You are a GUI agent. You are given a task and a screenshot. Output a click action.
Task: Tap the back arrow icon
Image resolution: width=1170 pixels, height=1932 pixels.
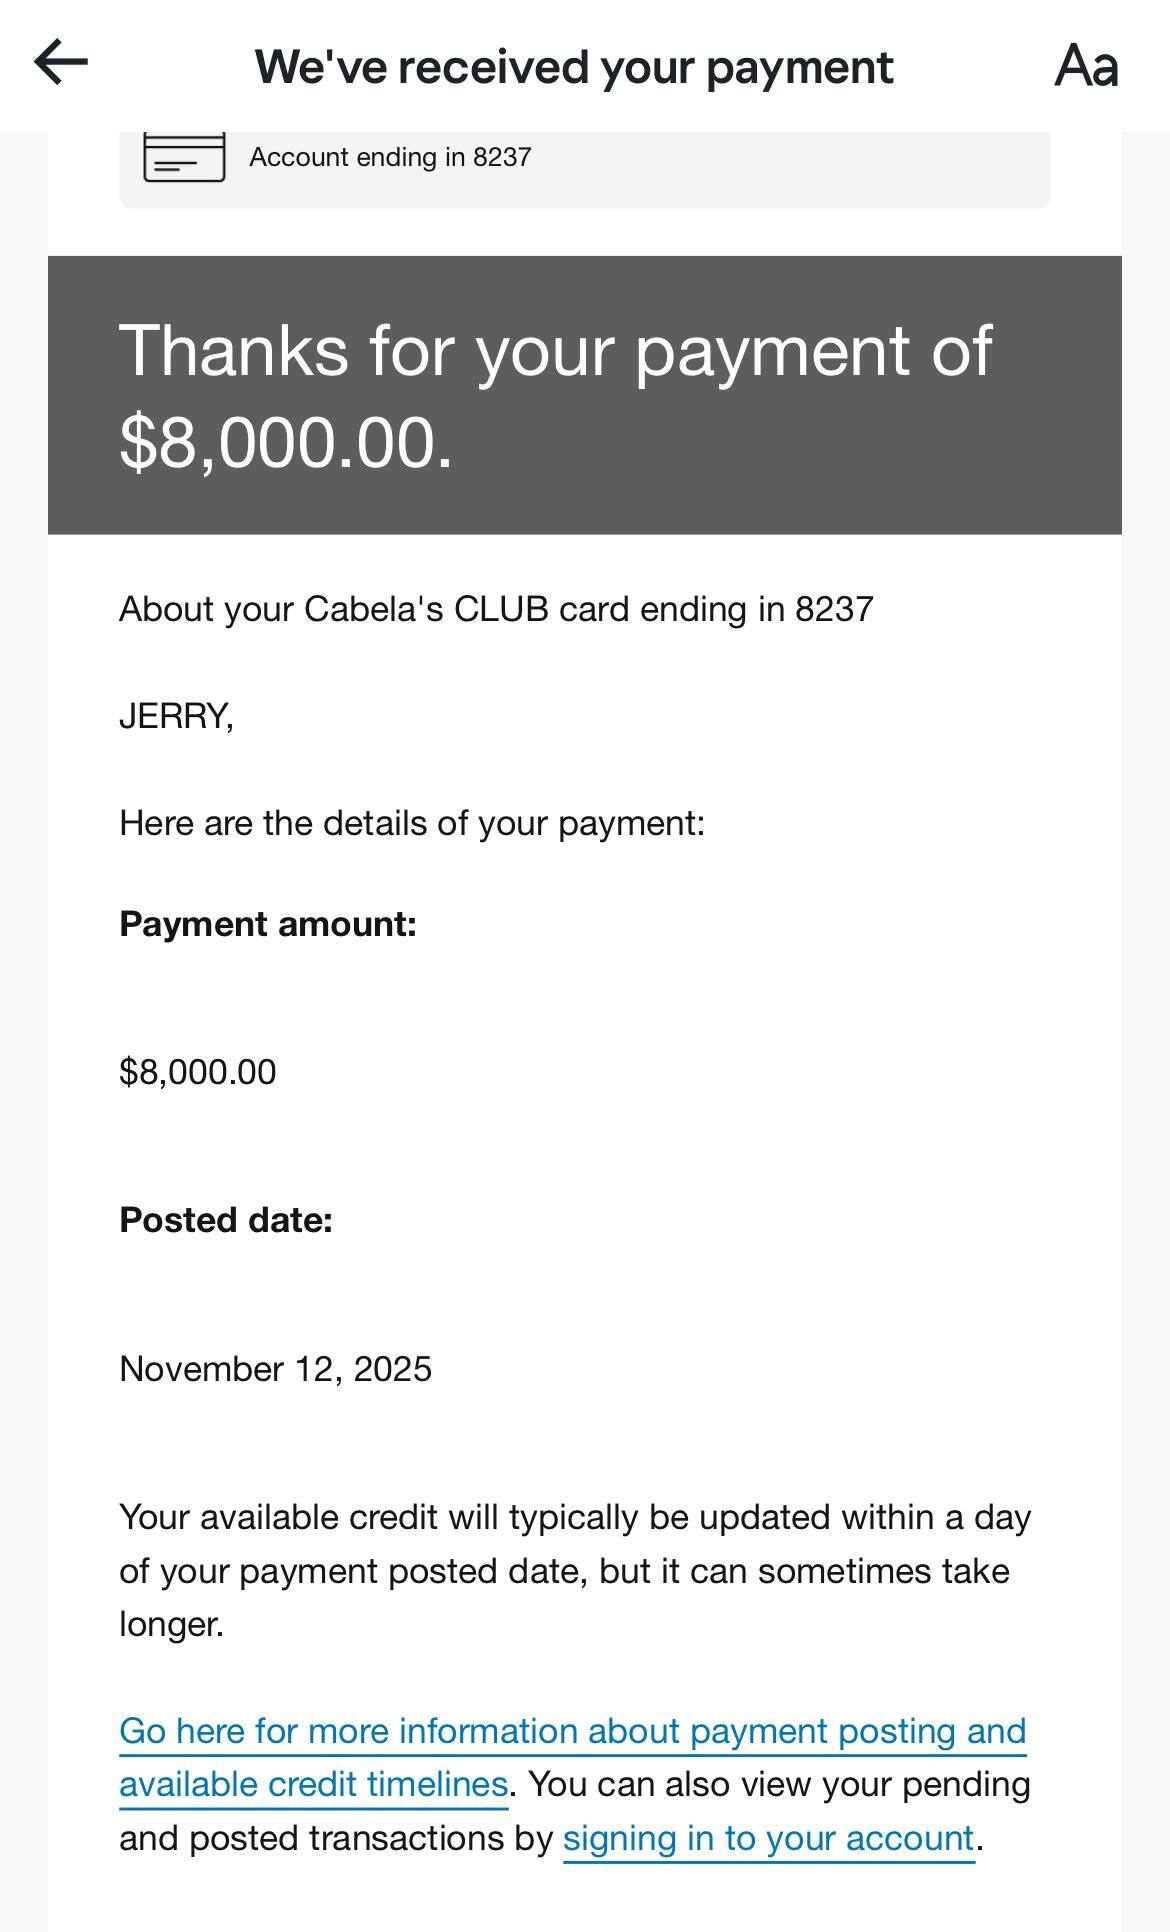[x=61, y=62]
